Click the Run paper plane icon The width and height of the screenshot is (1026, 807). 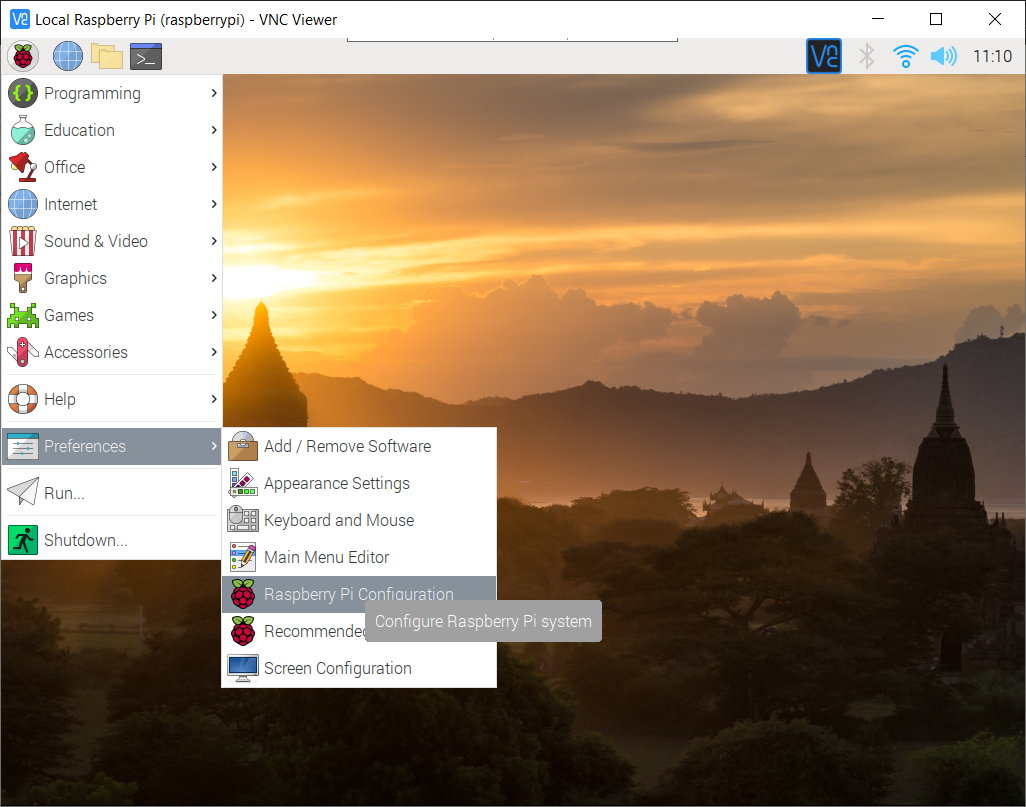point(23,492)
